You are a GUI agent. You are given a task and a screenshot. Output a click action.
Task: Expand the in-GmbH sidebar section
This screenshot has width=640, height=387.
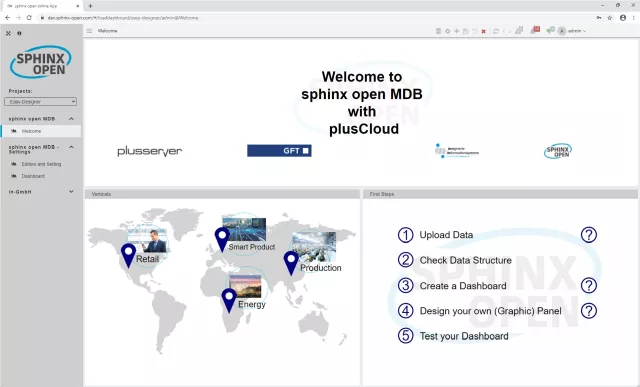pyautogui.click(x=71, y=191)
